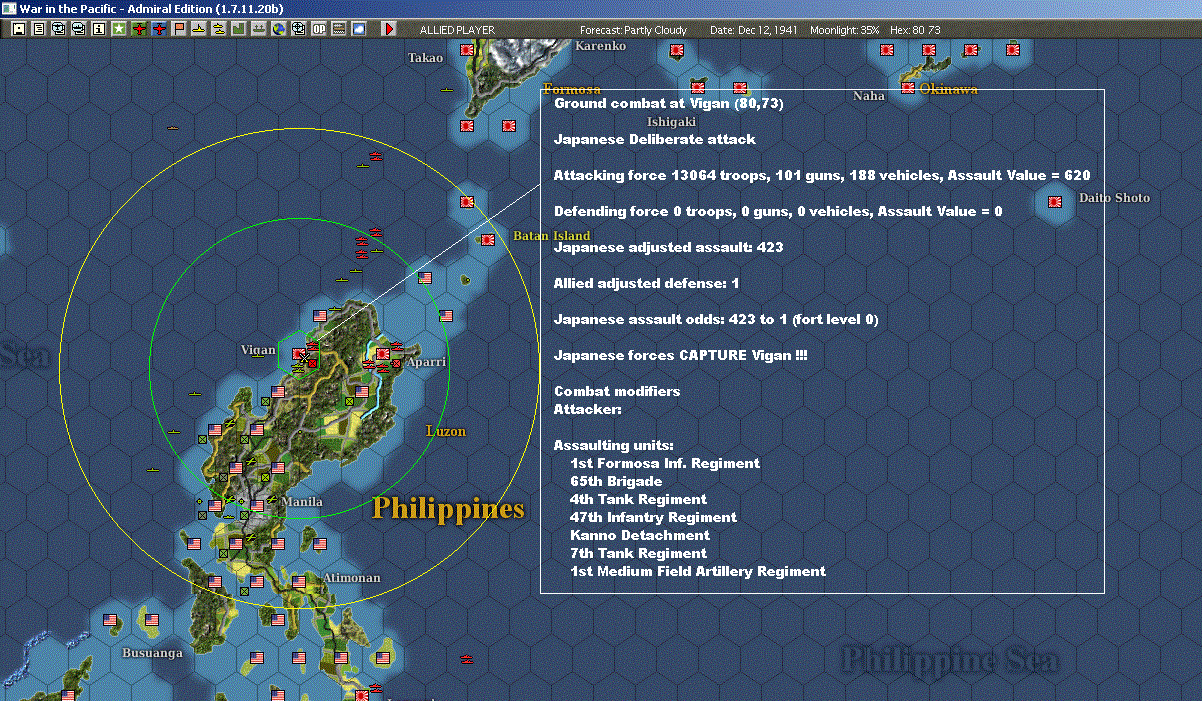The width and height of the screenshot is (1202, 701).
Task: Click the dark green ships toolbar icon
Action: tap(258, 29)
